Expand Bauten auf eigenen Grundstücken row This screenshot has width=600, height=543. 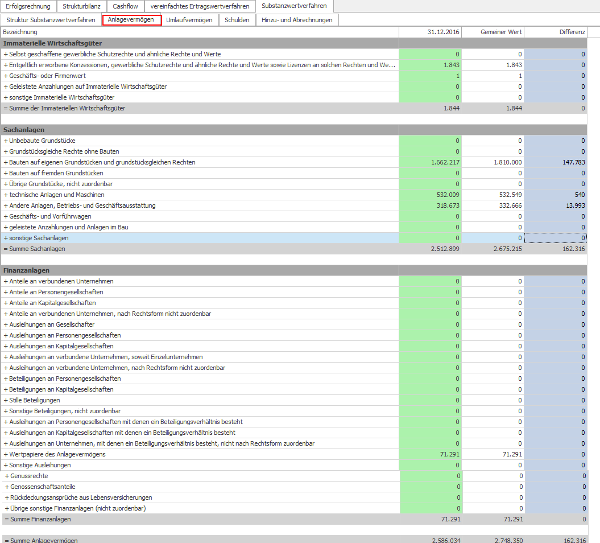pos(6,162)
